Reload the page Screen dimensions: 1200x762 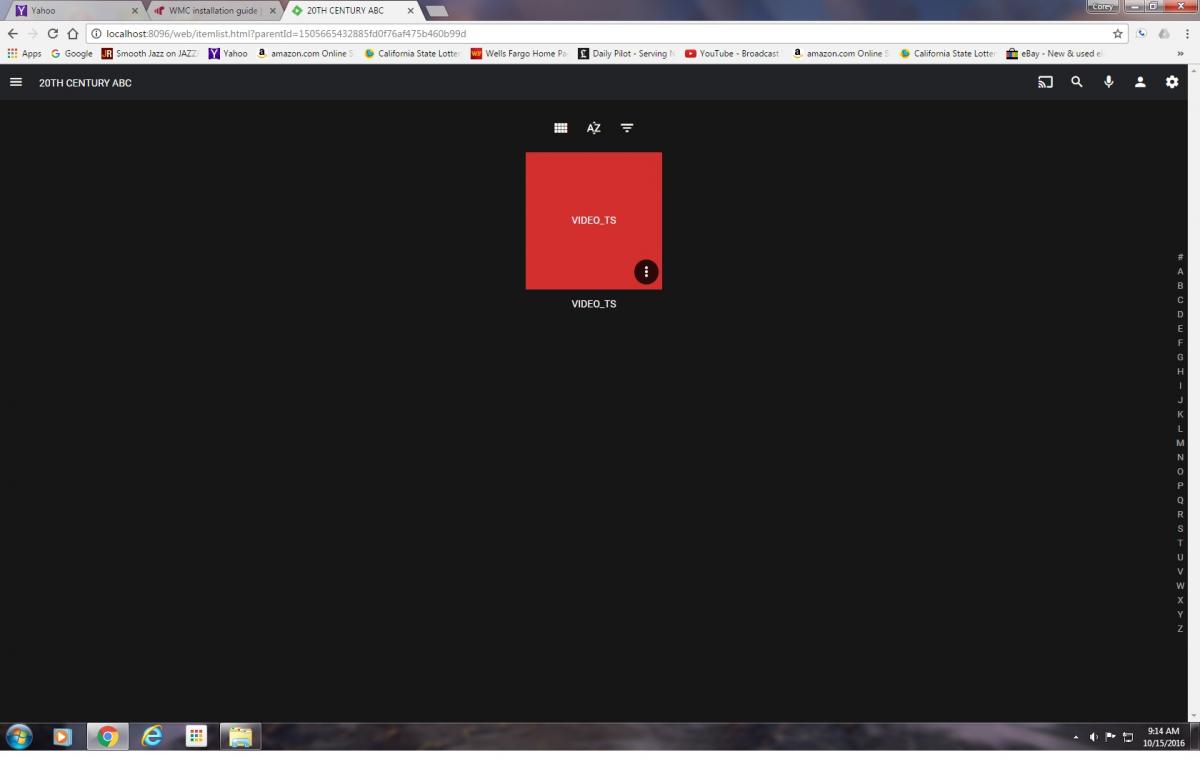53,33
